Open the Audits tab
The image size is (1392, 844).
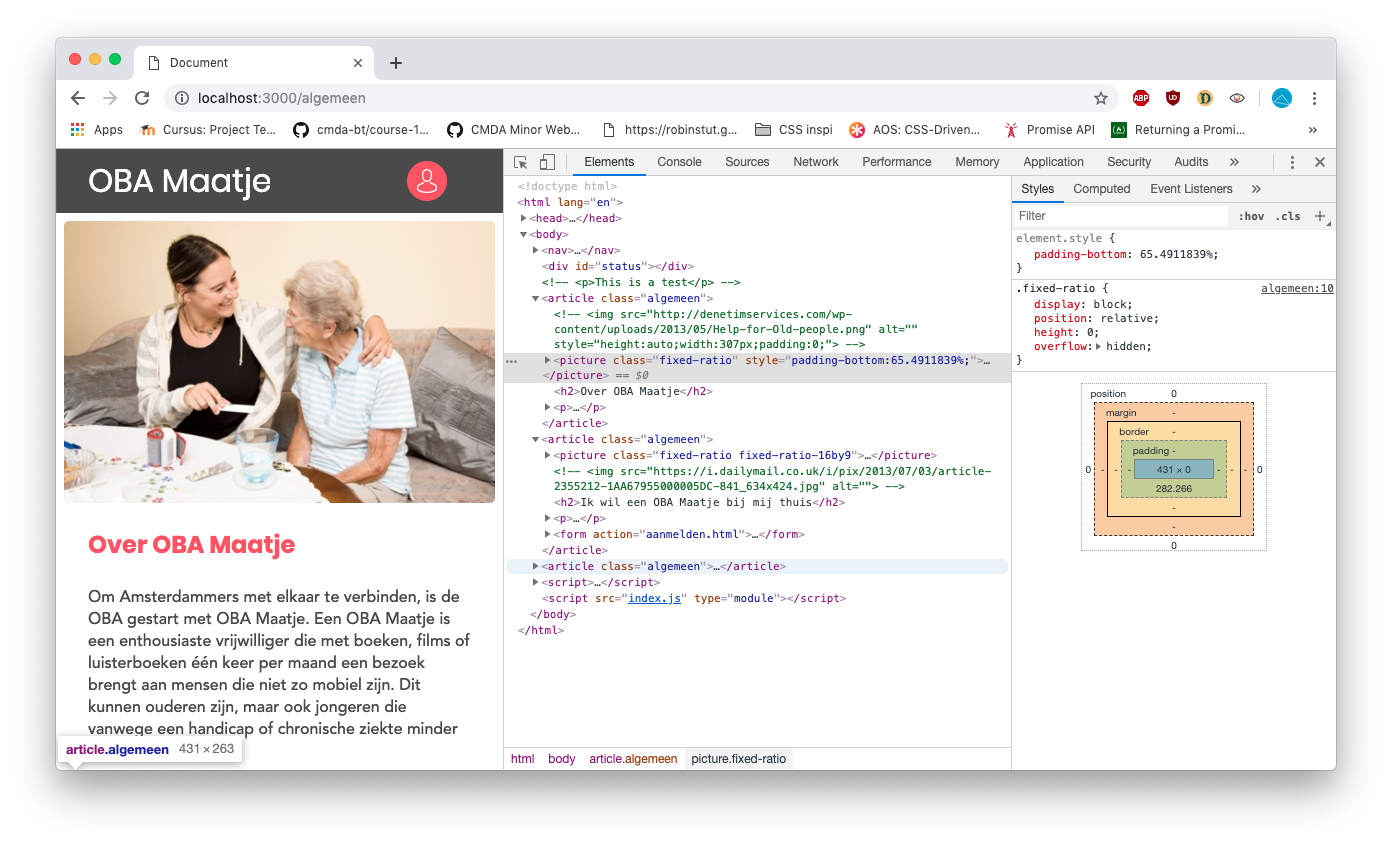point(1191,162)
